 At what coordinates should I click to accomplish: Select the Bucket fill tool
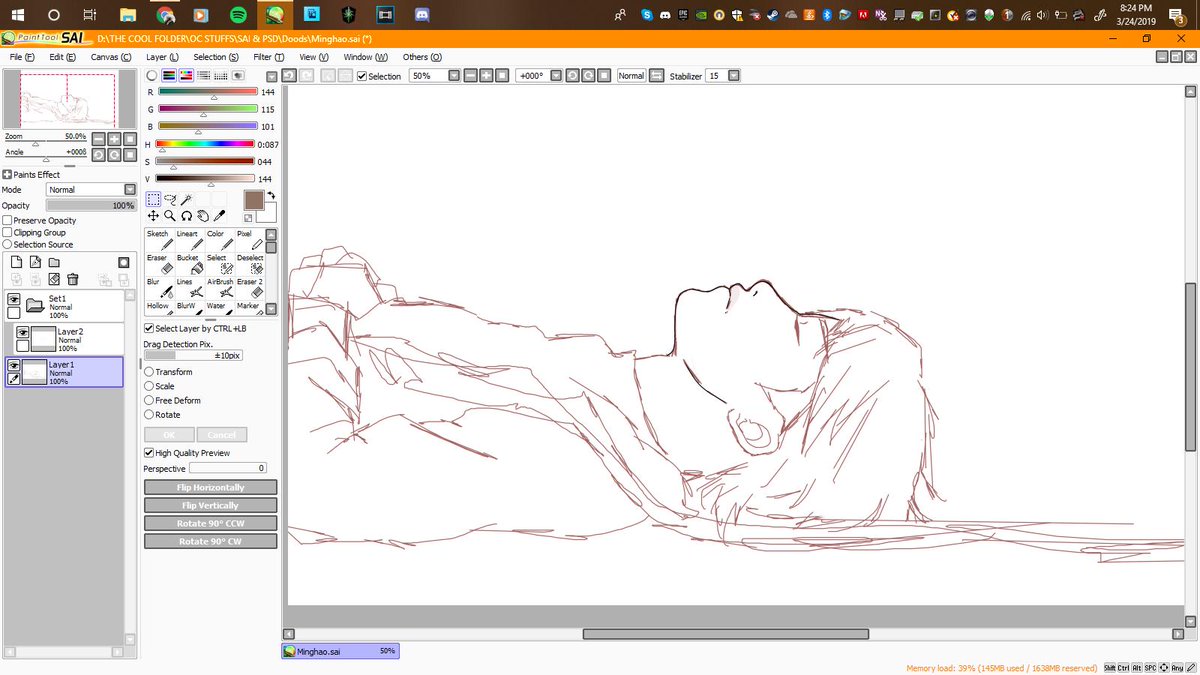188,264
